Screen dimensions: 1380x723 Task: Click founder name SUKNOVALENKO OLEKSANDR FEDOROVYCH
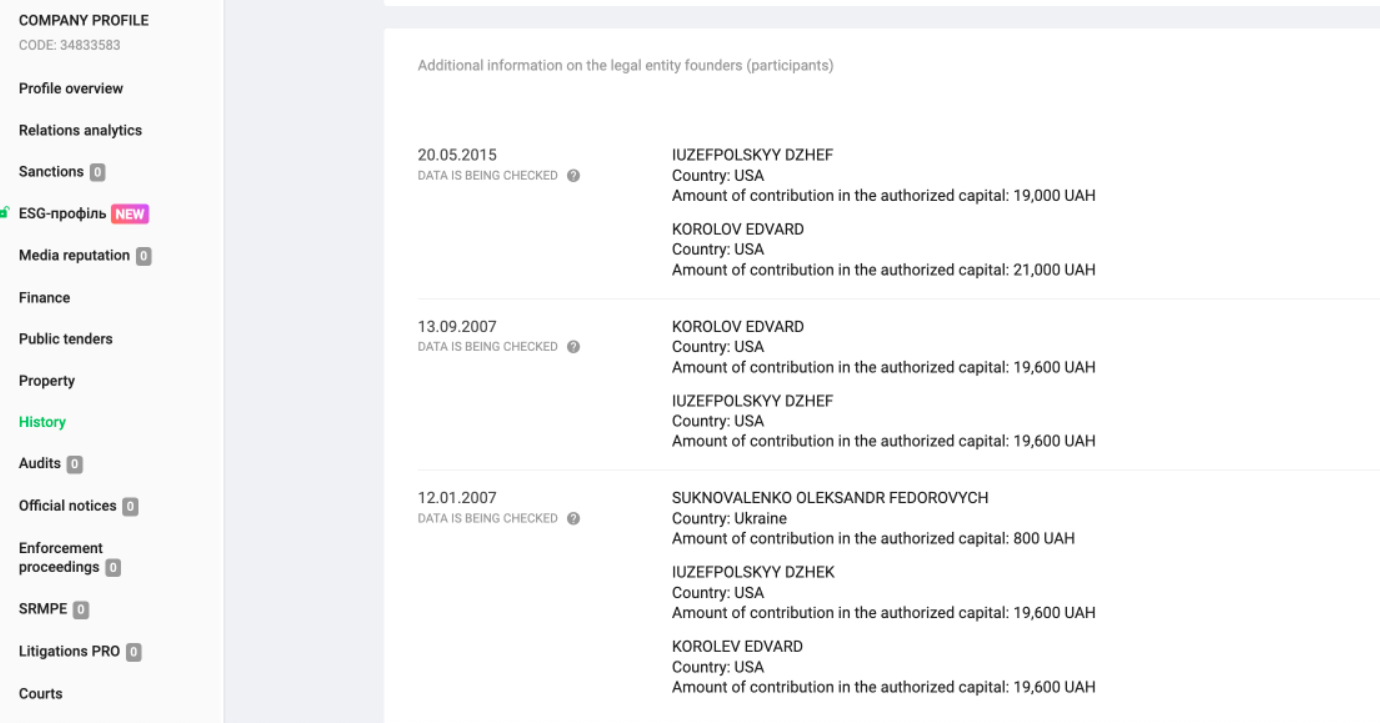tap(830, 498)
